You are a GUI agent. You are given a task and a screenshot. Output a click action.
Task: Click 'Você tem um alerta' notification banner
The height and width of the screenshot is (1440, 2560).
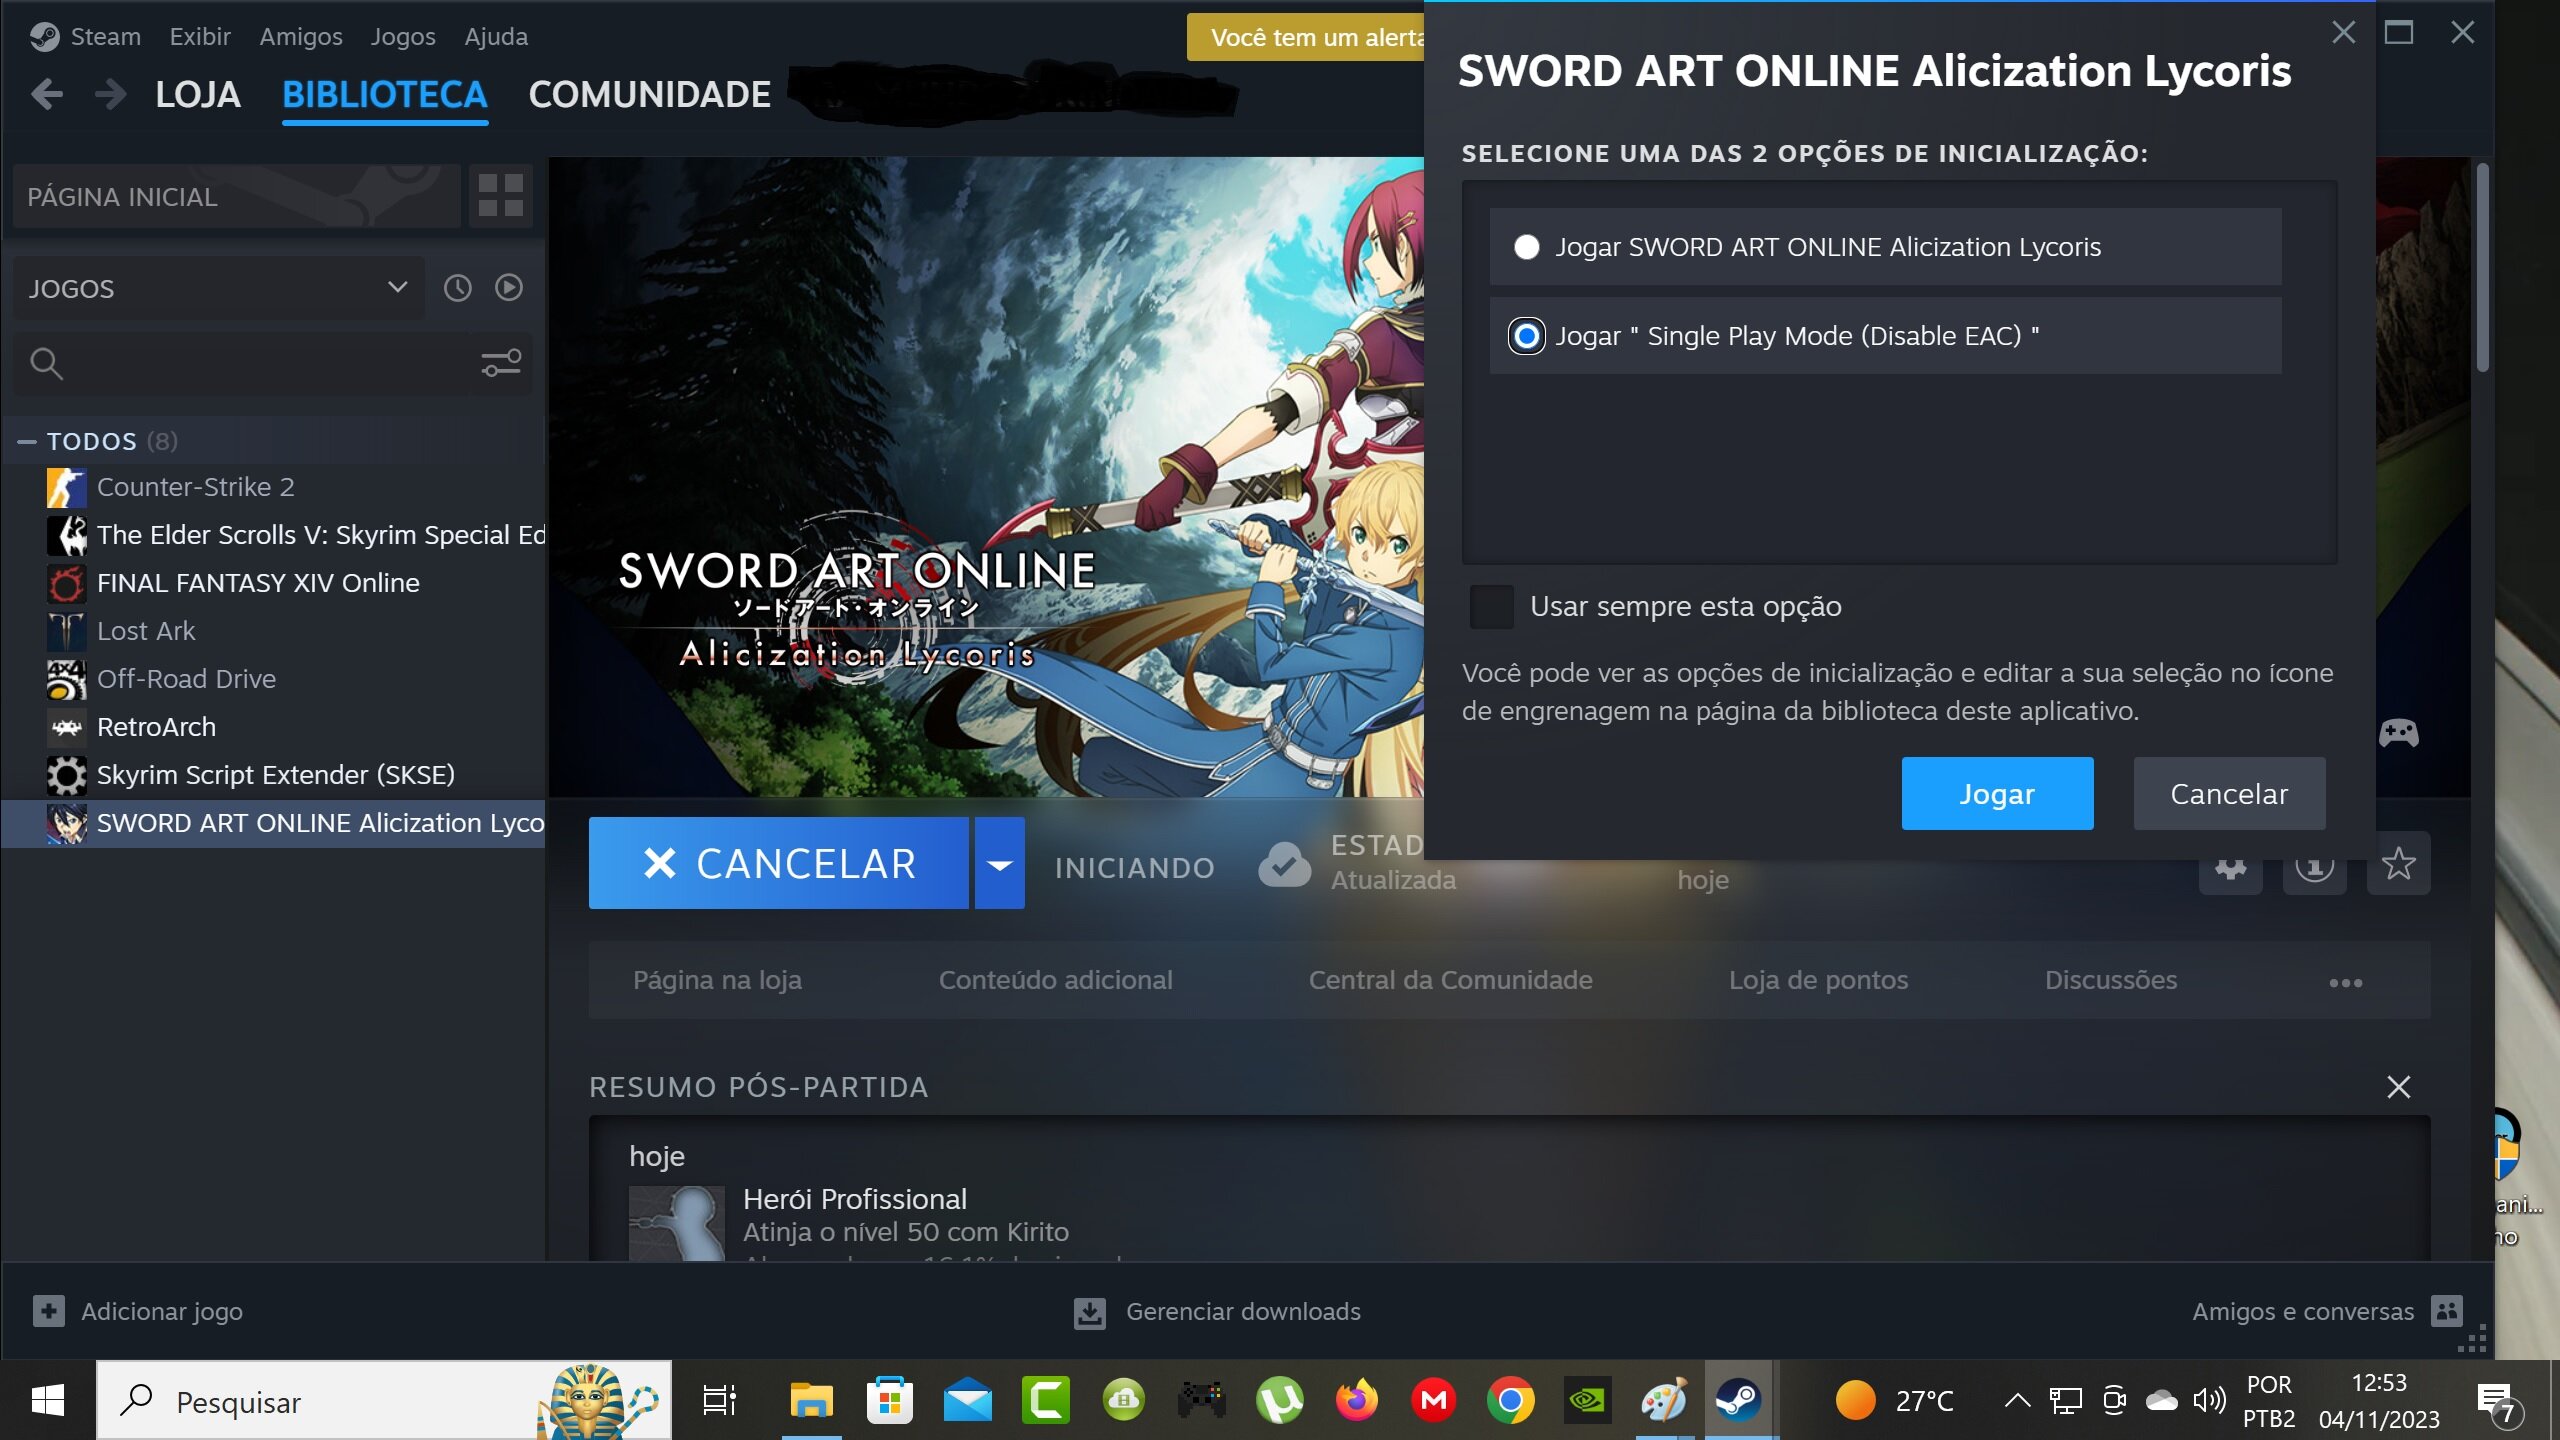click(1306, 37)
